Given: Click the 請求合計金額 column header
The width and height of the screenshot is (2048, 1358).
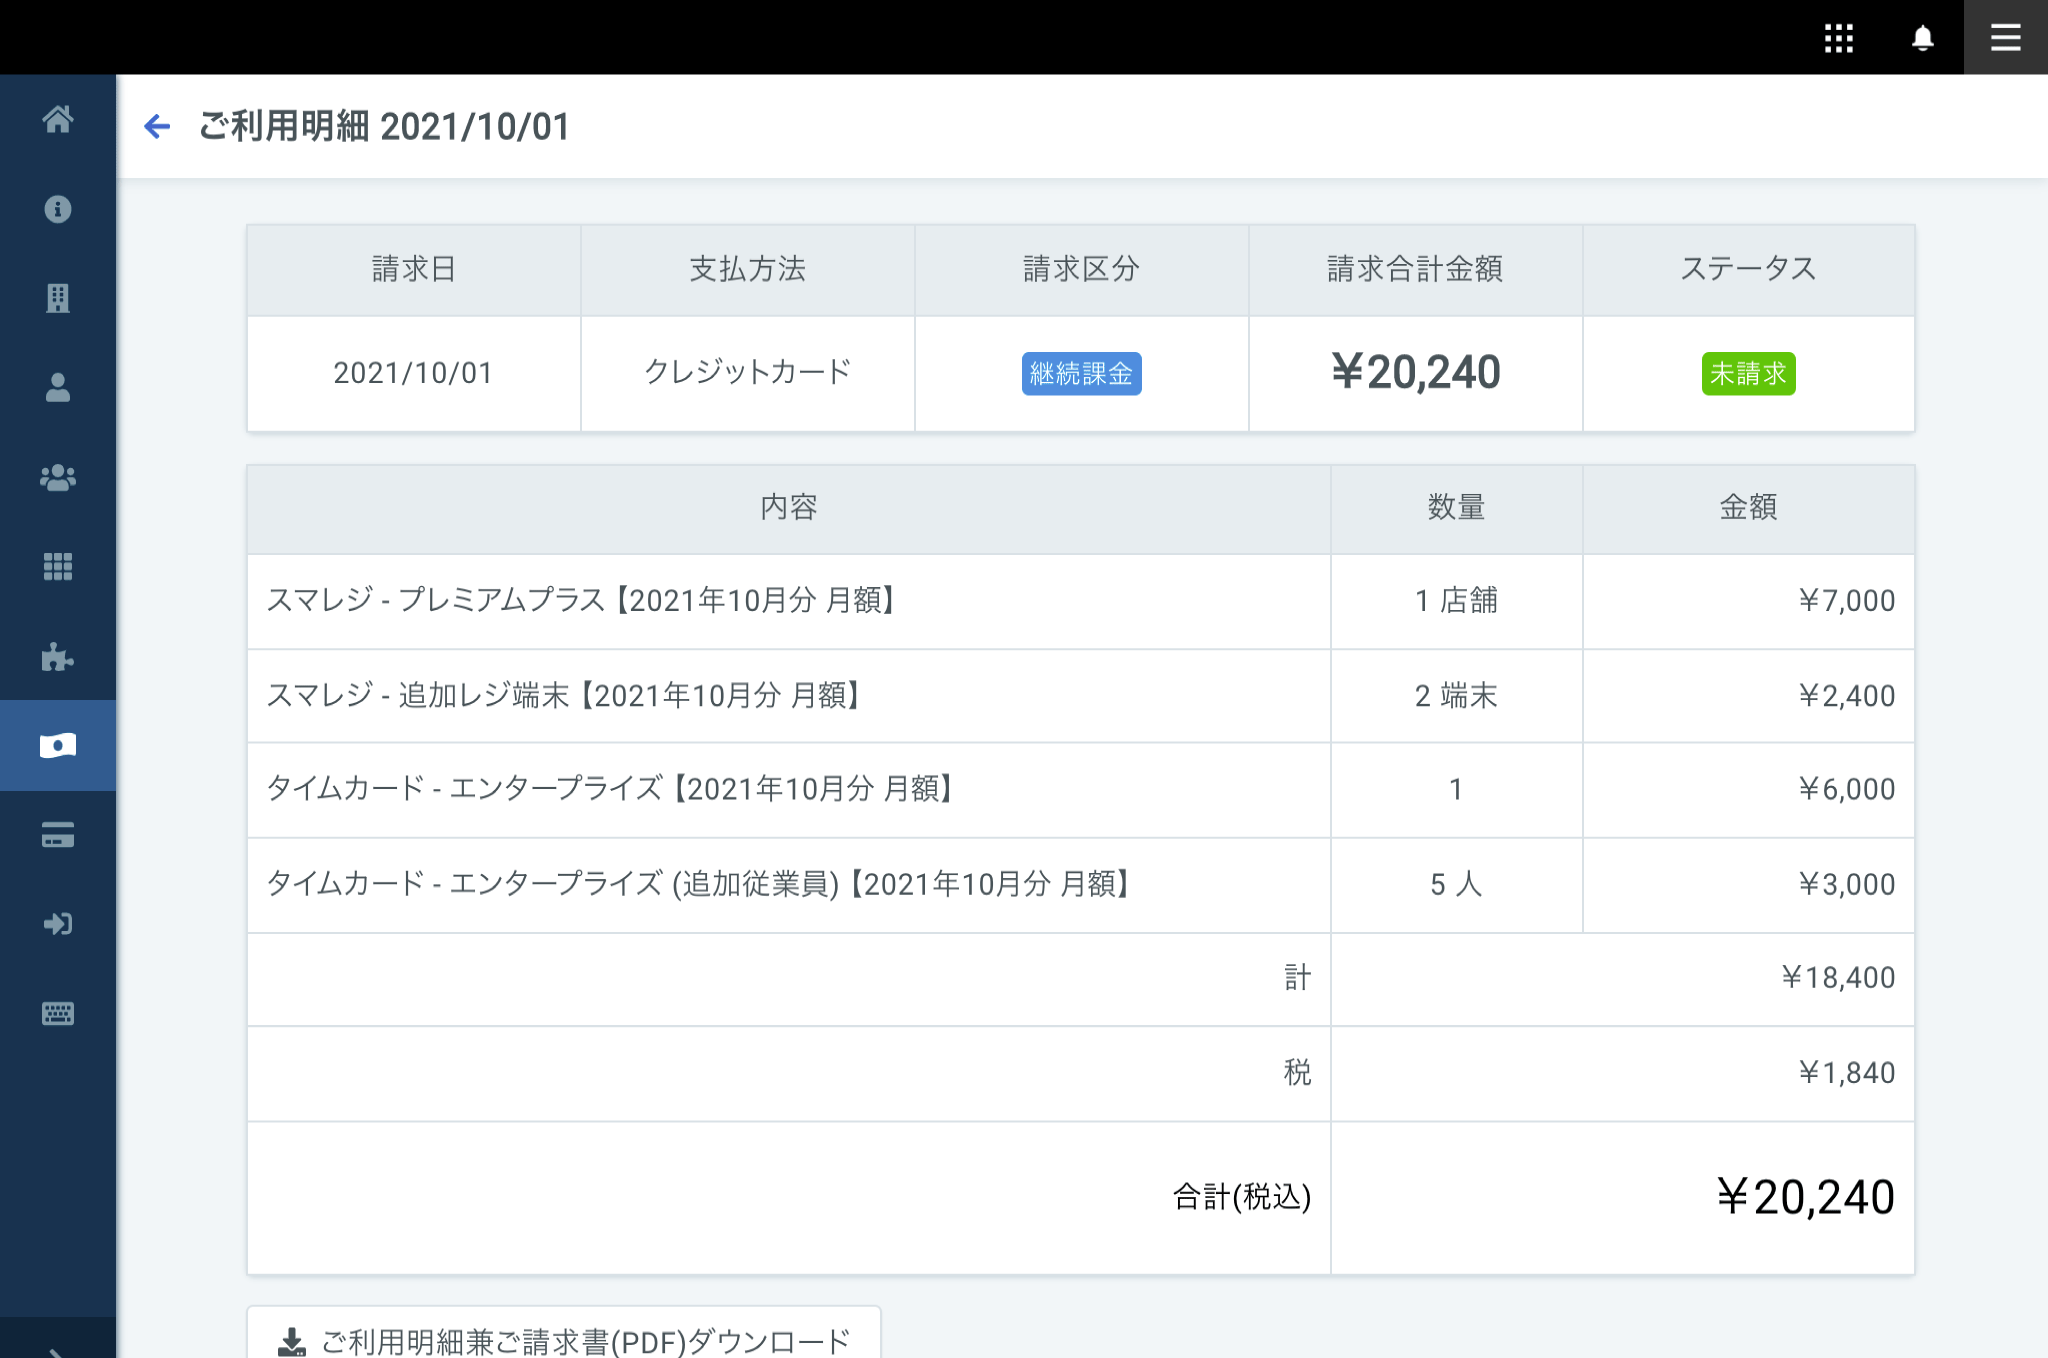Looking at the screenshot, I should (x=1415, y=270).
